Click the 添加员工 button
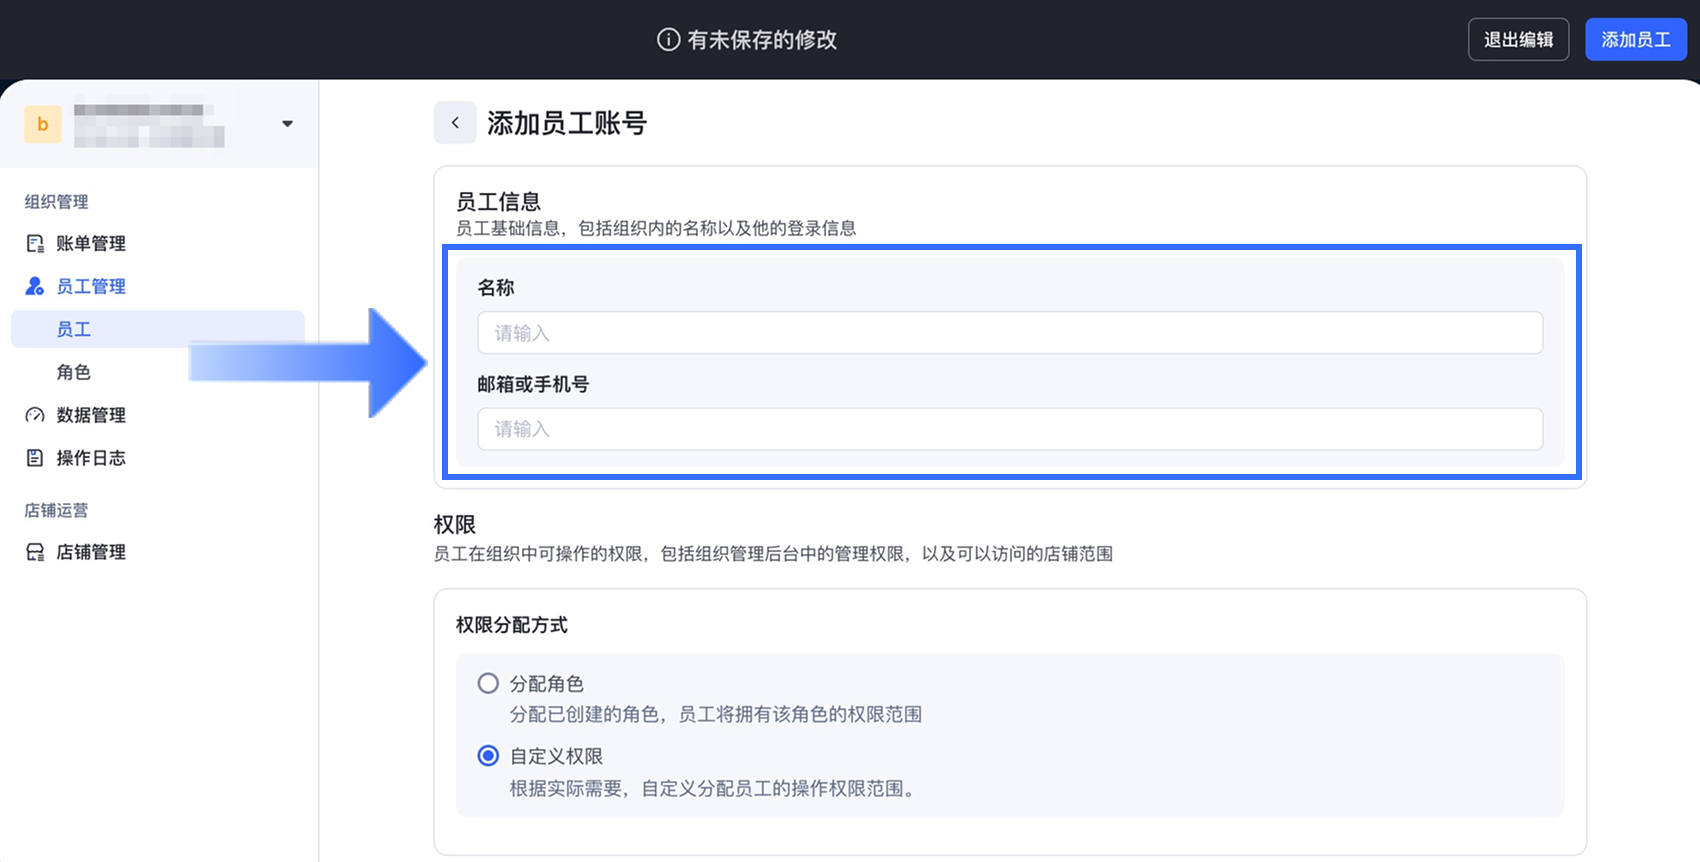Screen dimensions: 1700x862 pos(1636,39)
